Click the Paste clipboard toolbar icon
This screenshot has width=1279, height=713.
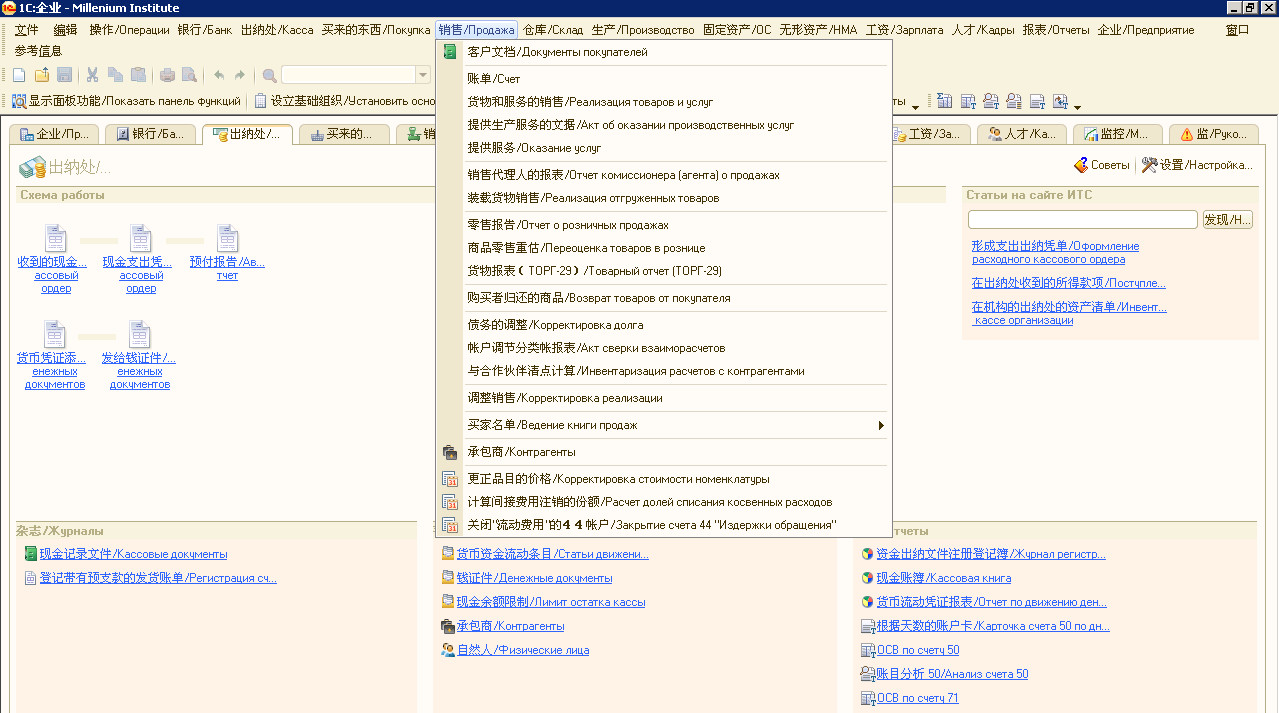point(138,75)
